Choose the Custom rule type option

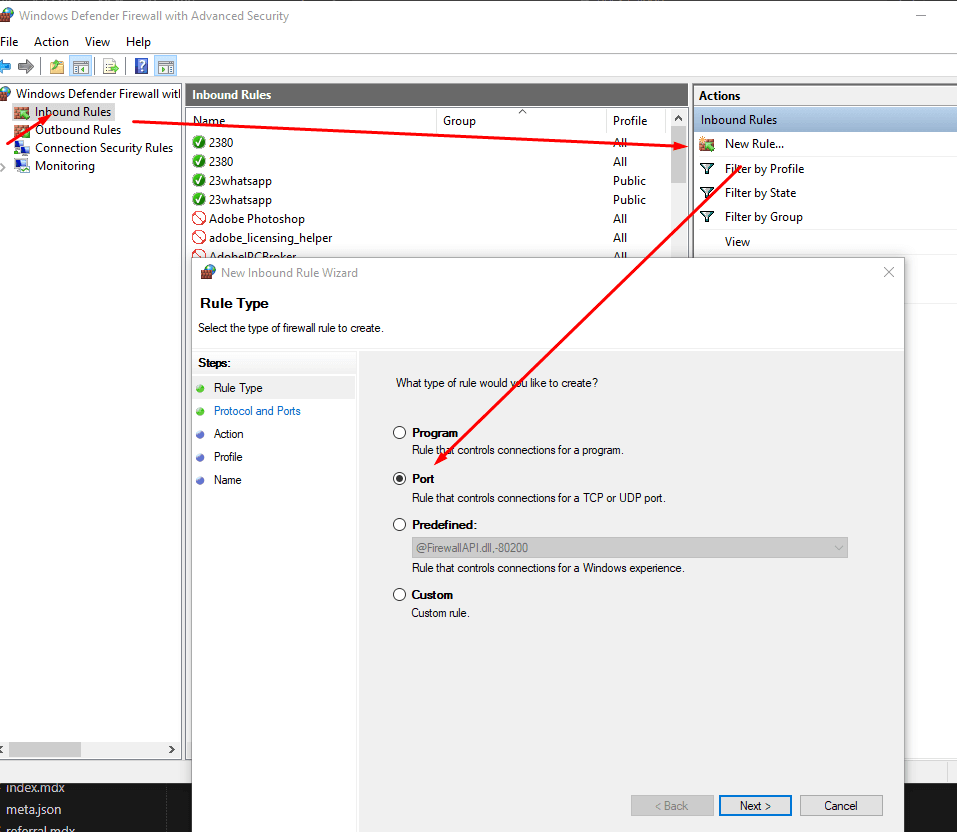pos(400,595)
